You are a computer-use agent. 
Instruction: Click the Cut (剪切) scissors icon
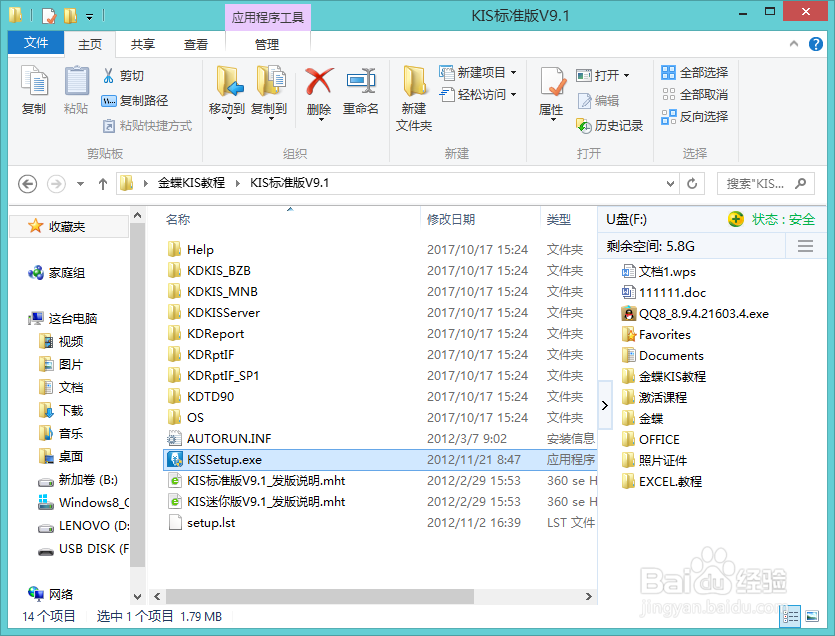(109, 76)
